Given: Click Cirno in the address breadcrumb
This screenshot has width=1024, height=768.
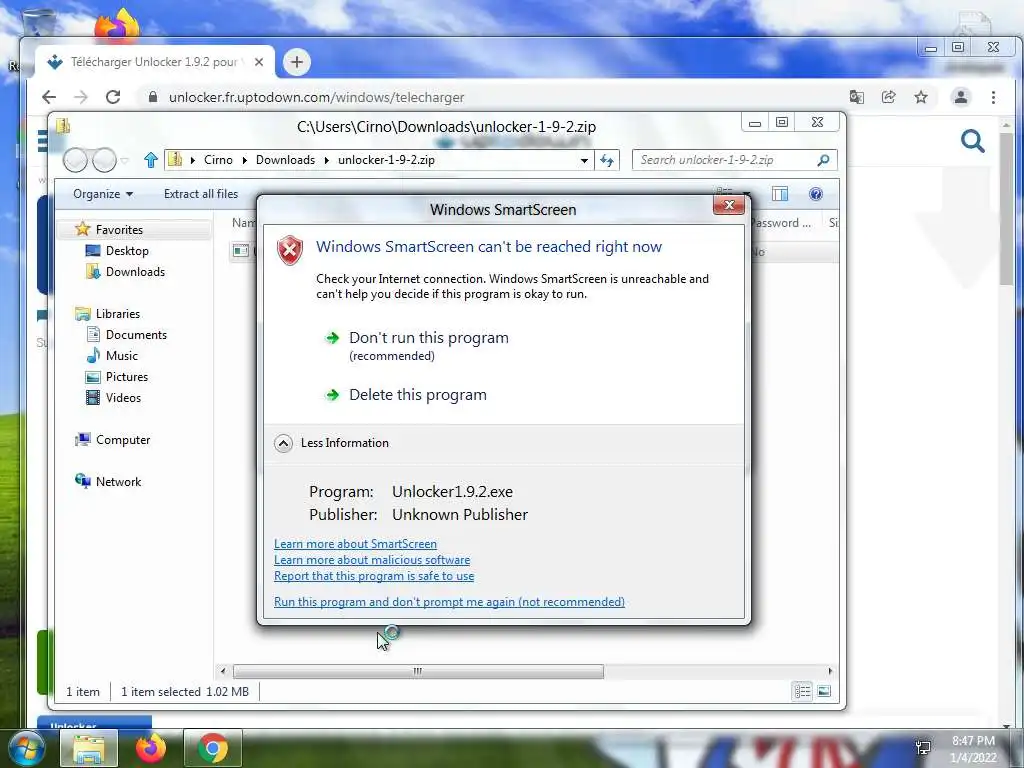Looking at the screenshot, I should point(218,160).
